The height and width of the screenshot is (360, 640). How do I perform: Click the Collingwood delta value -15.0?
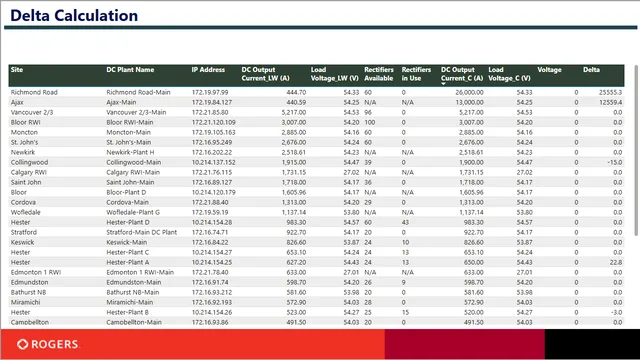click(x=614, y=162)
